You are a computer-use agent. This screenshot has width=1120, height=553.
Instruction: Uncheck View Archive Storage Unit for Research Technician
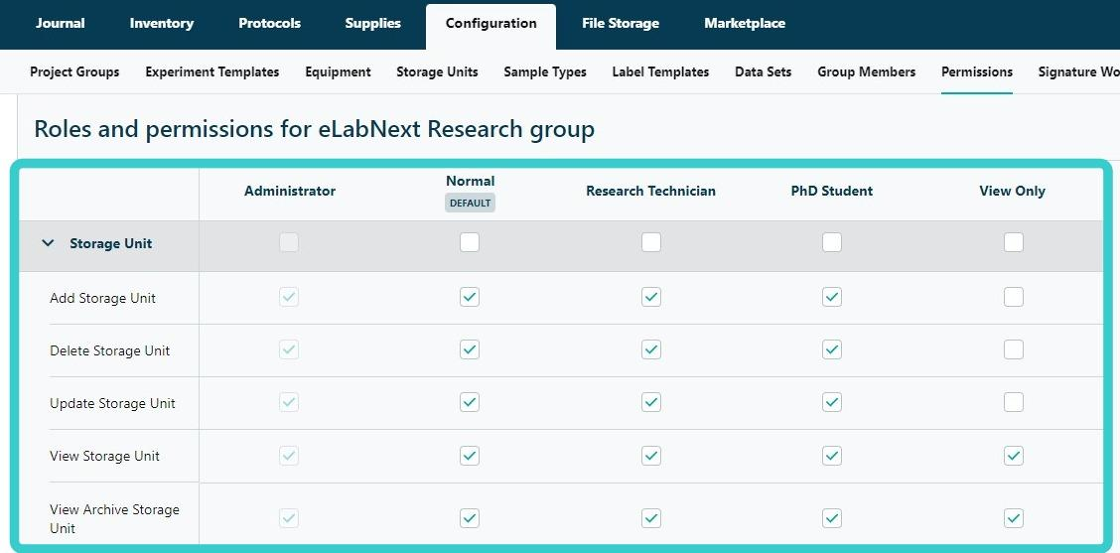click(651, 518)
